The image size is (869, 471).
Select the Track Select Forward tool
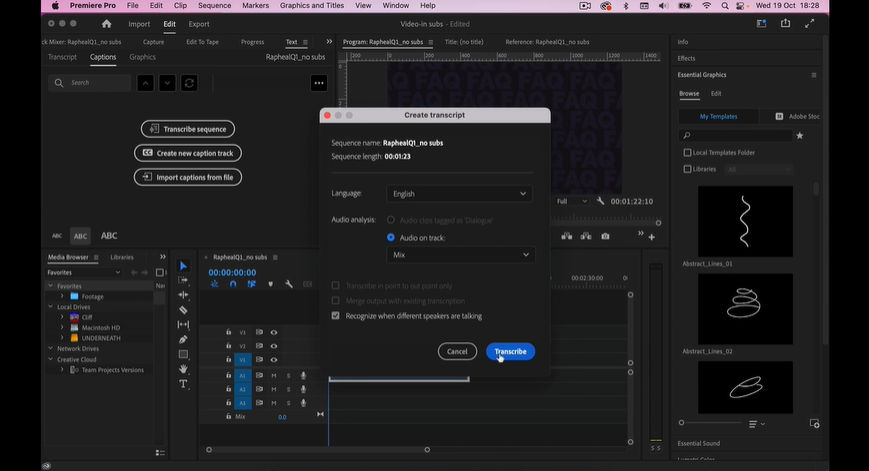tap(183, 280)
